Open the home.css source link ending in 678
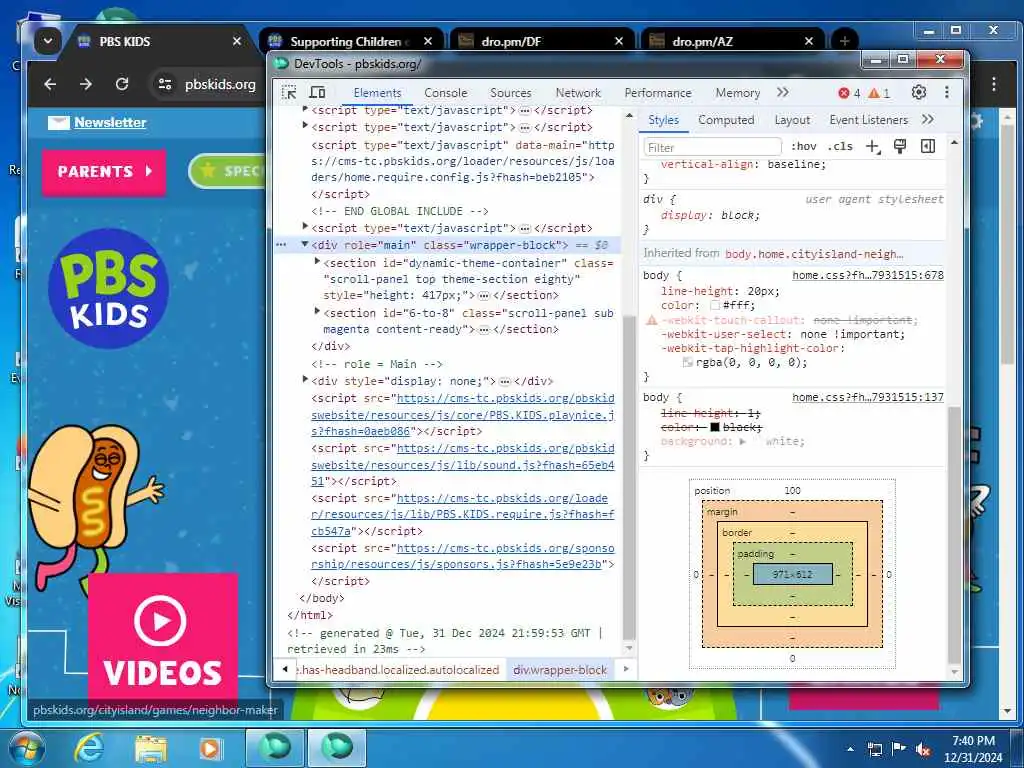 click(867, 275)
